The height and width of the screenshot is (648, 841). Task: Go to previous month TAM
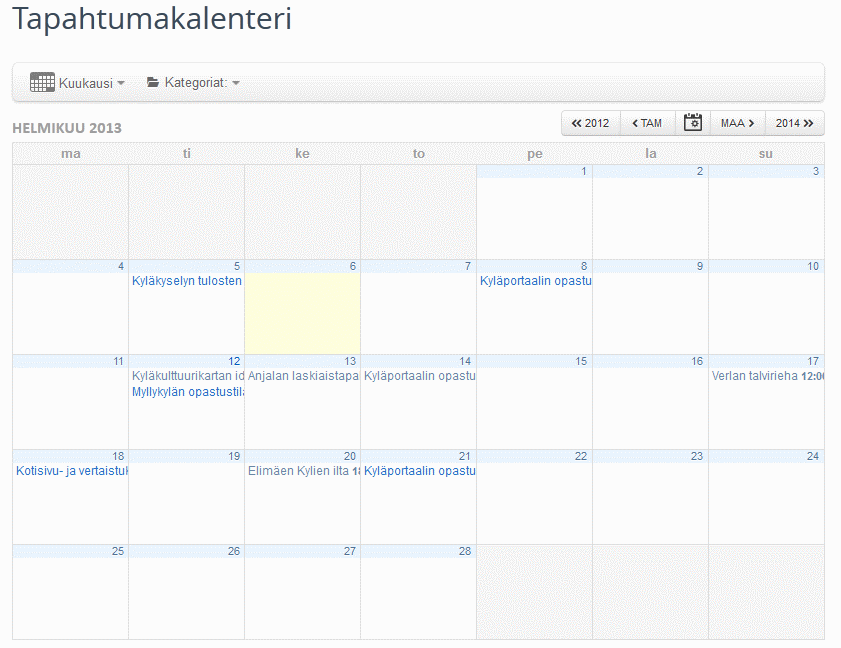(647, 123)
